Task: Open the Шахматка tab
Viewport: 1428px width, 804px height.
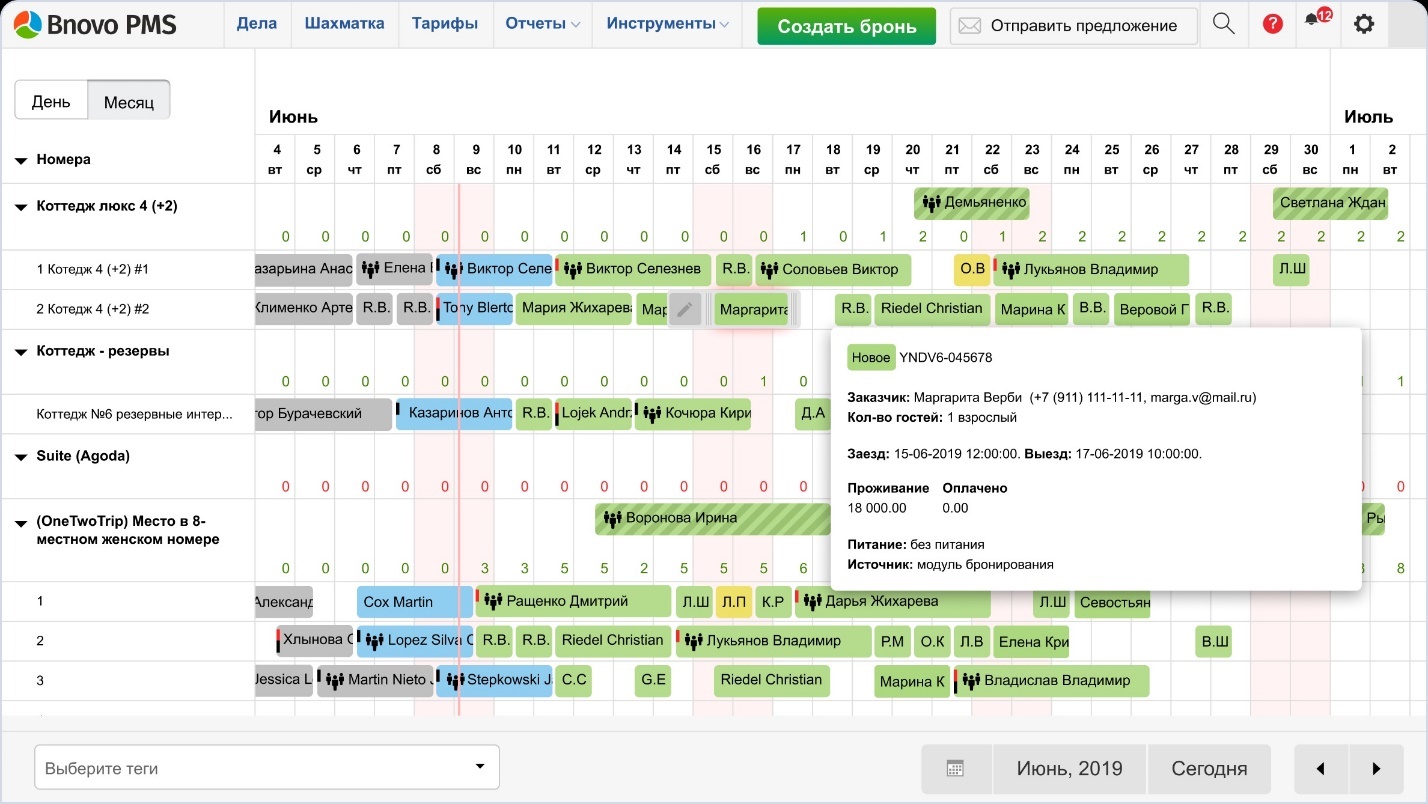Action: click(x=344, y=24)
